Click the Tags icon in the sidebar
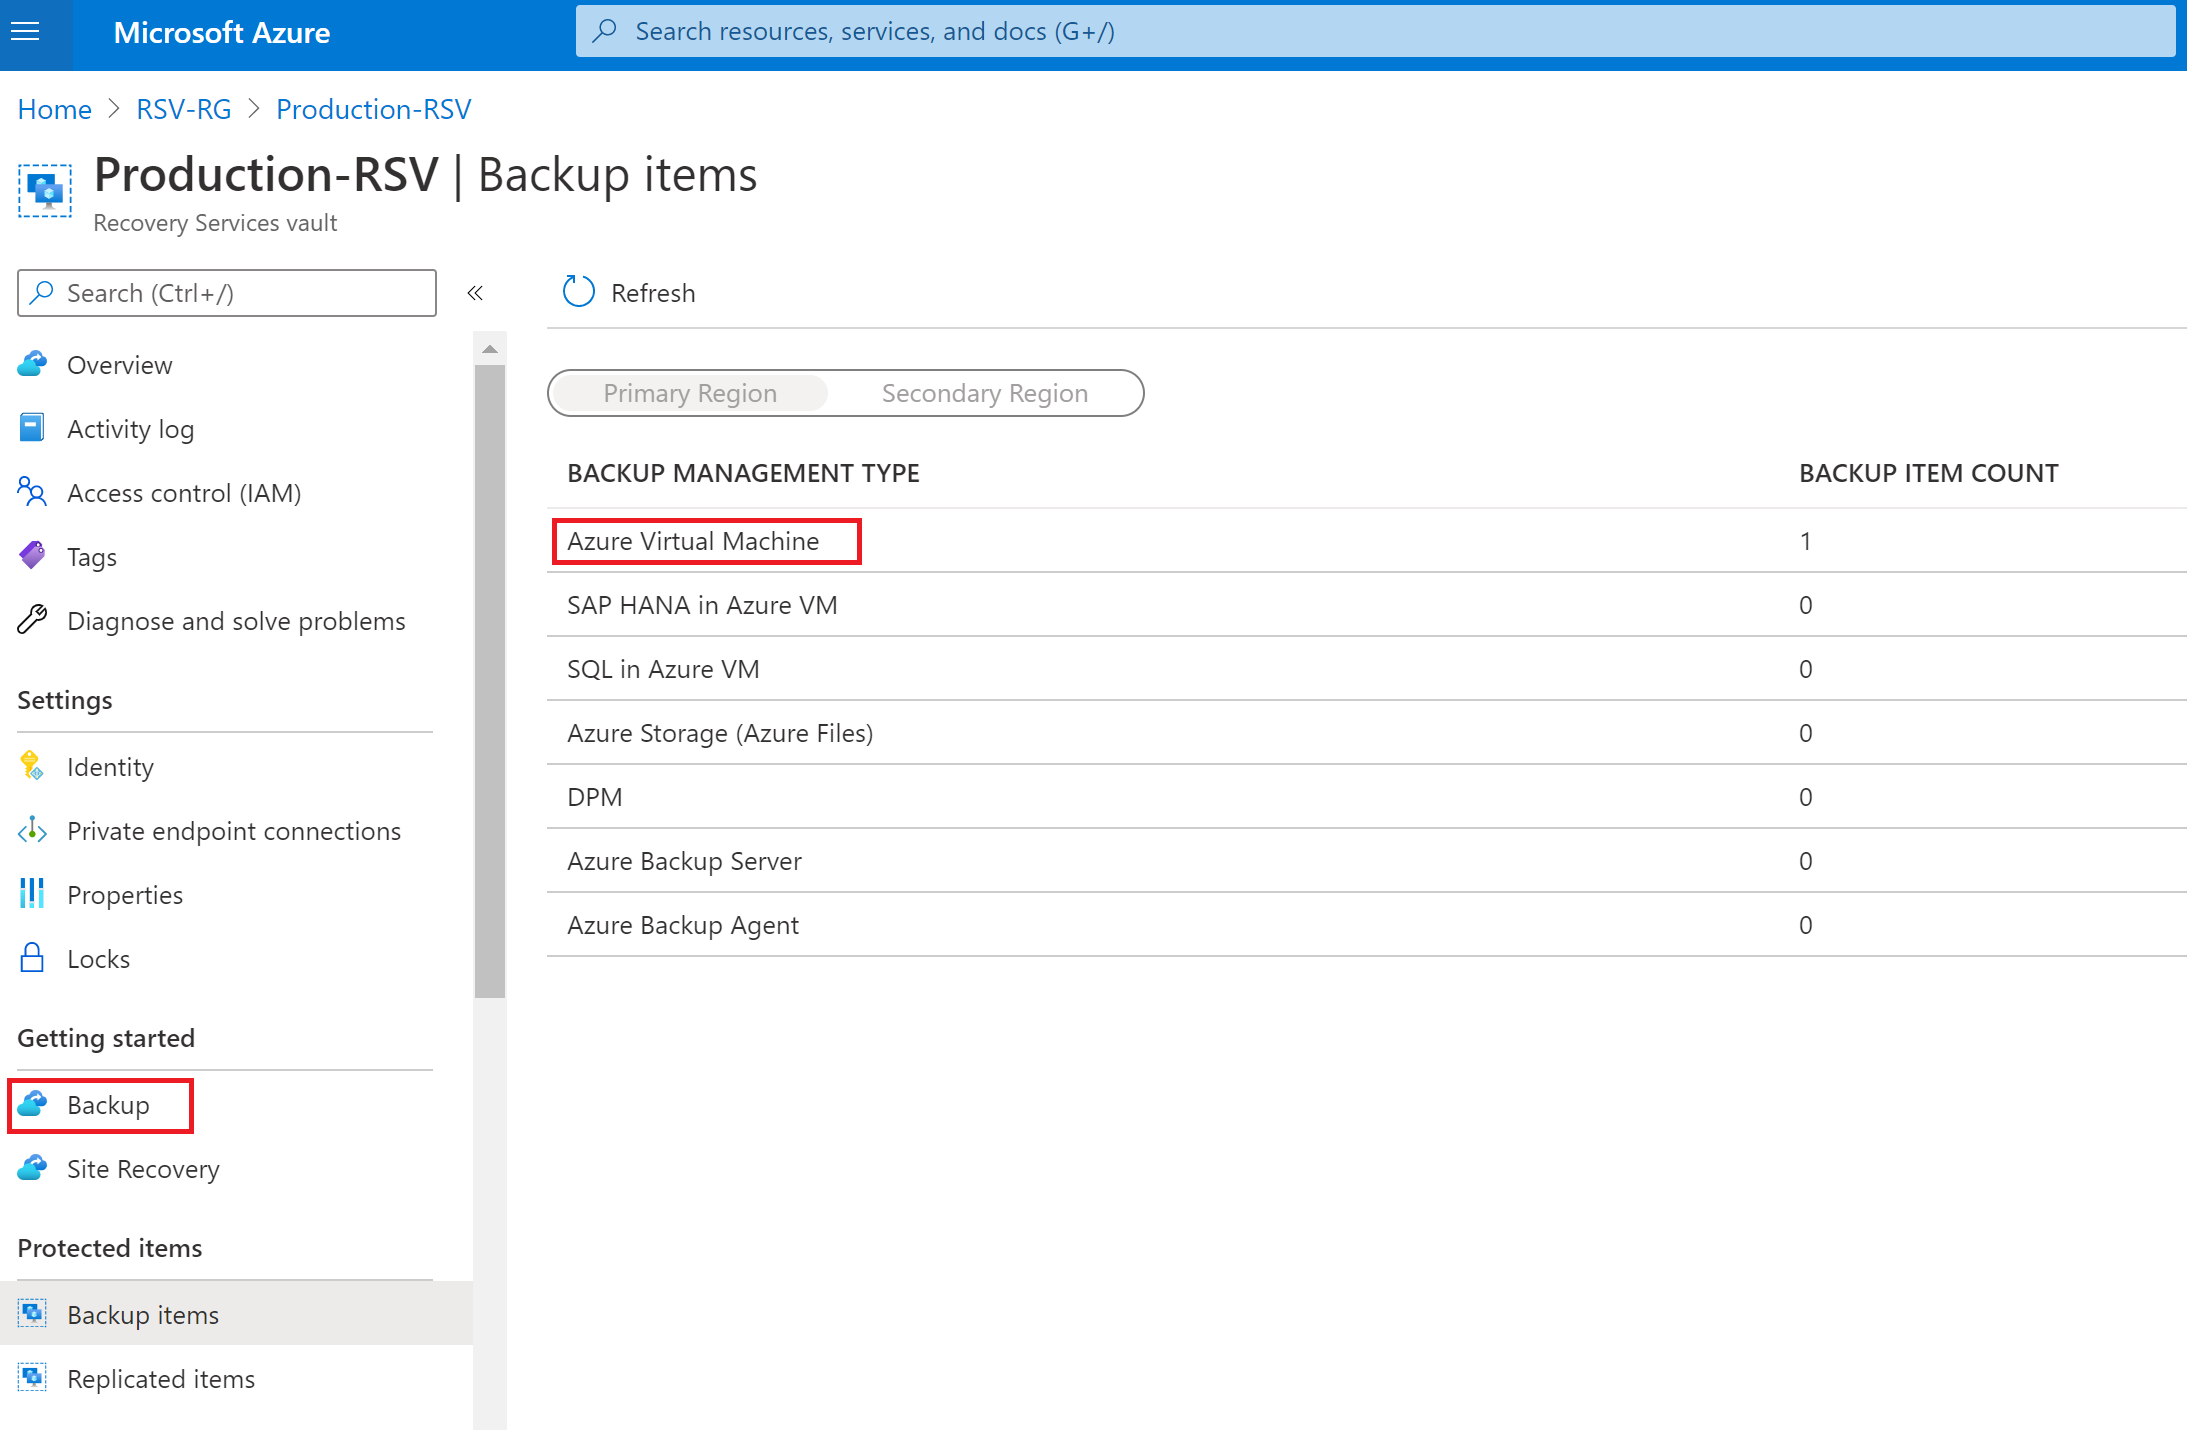This screenshot has width=2187, height=1430. click(x=31, y=556)
